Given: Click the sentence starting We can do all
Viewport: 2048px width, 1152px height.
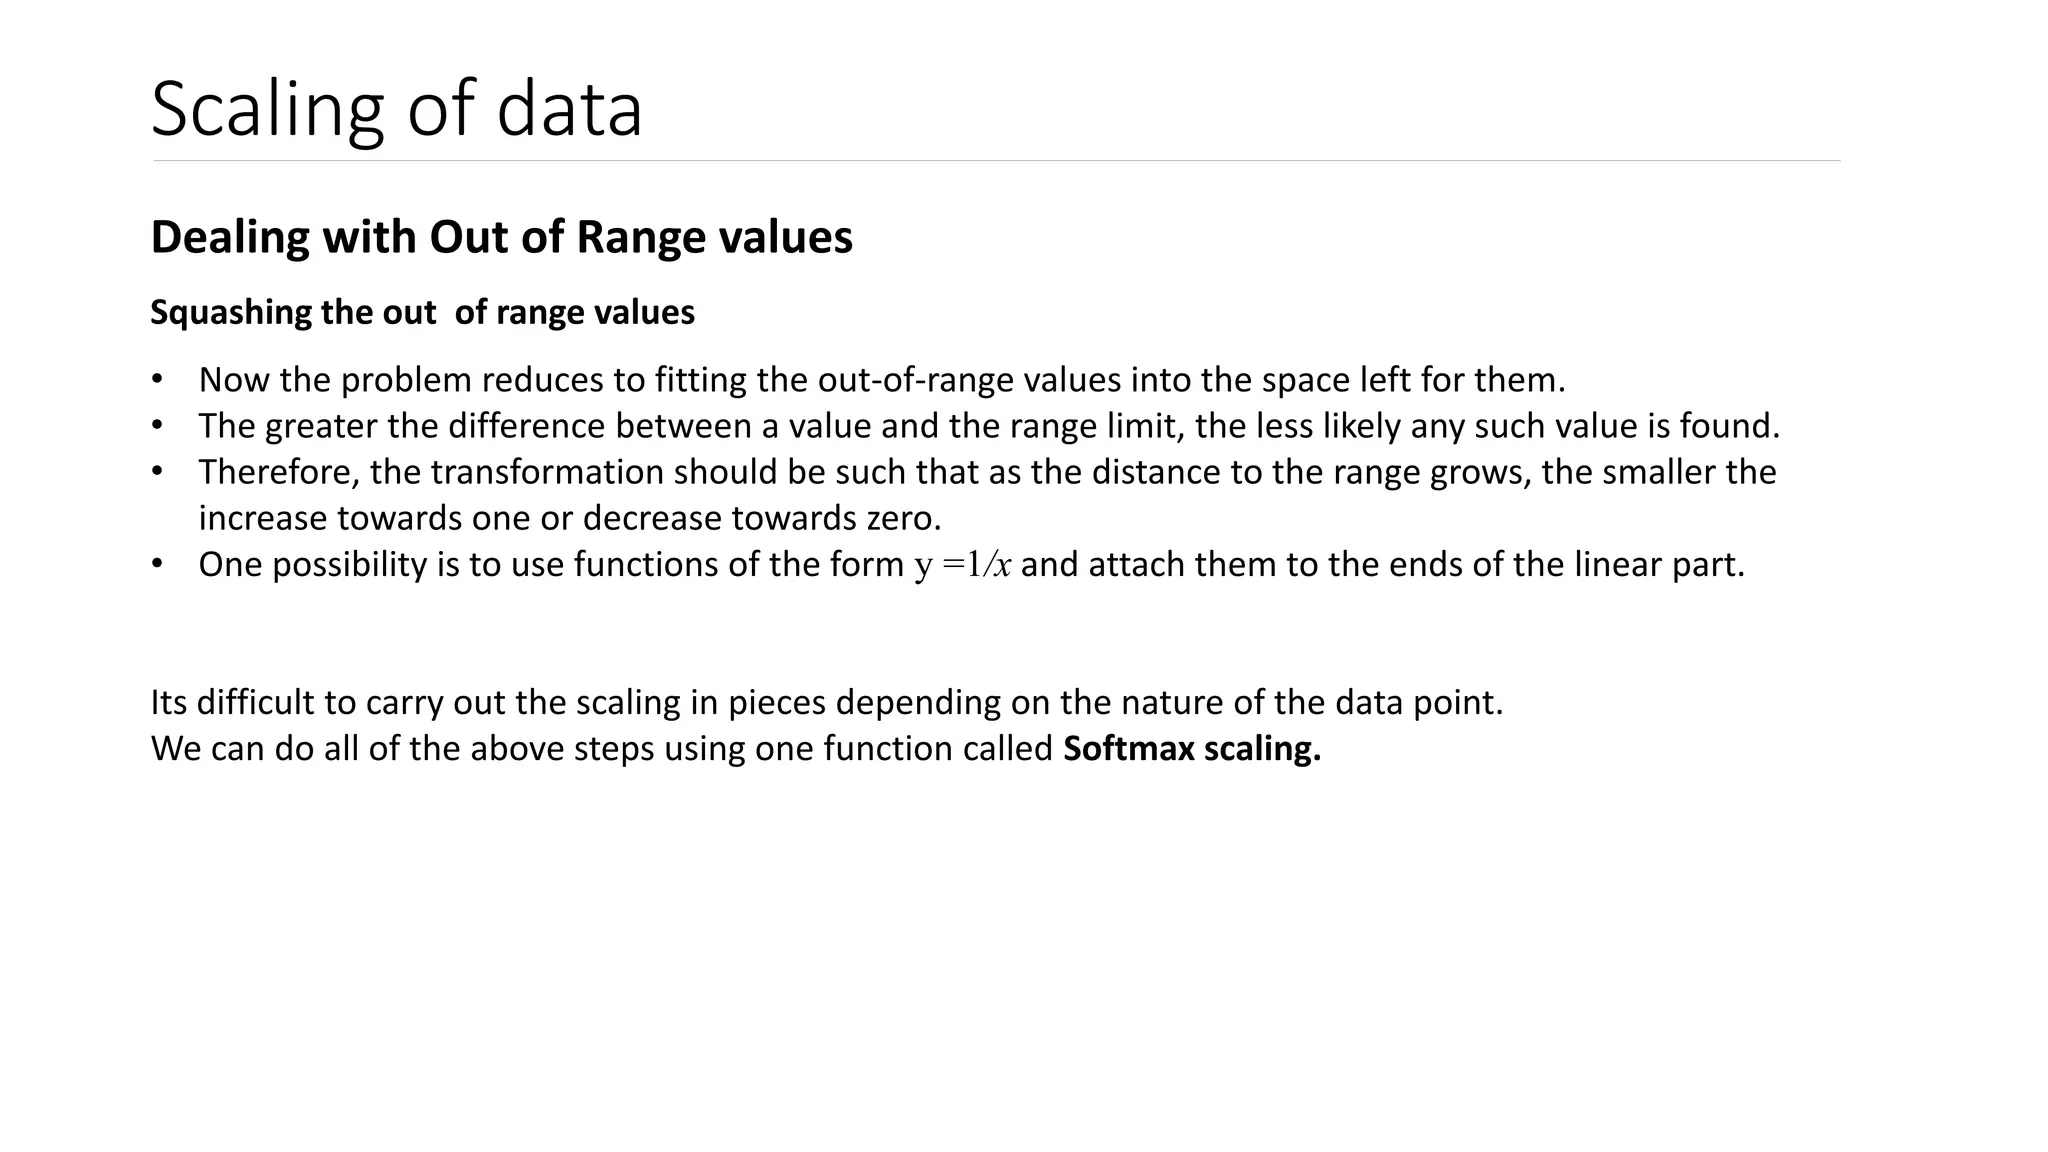Looking at the screenshot, I should tap(736, 748).
